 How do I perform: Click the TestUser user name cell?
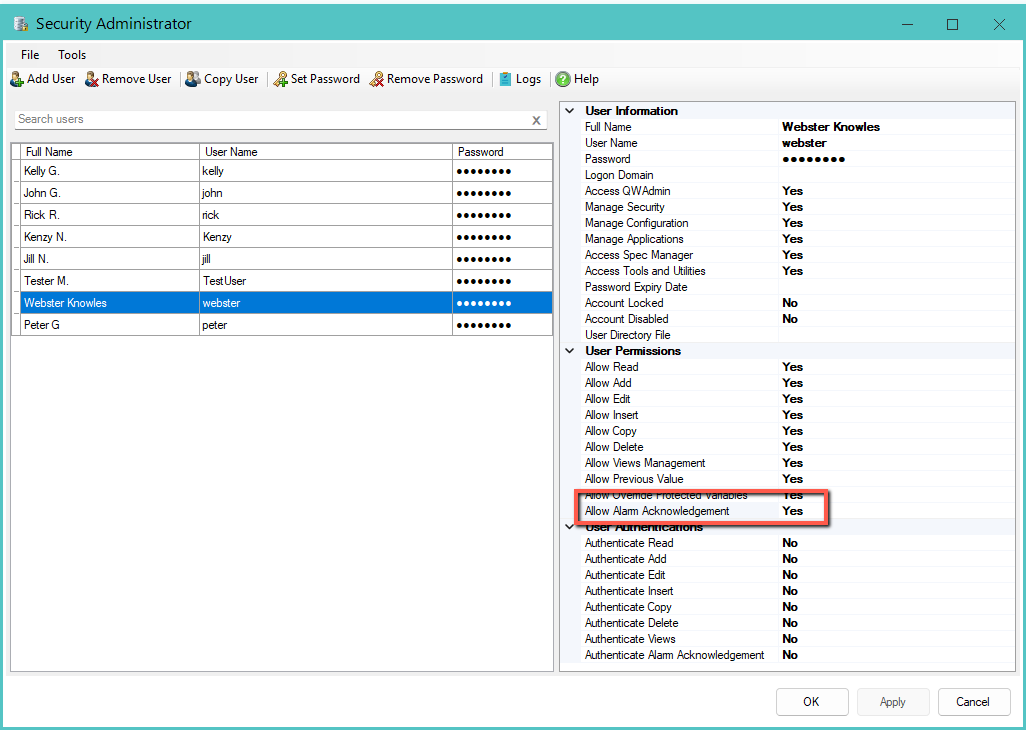point(326,281)
